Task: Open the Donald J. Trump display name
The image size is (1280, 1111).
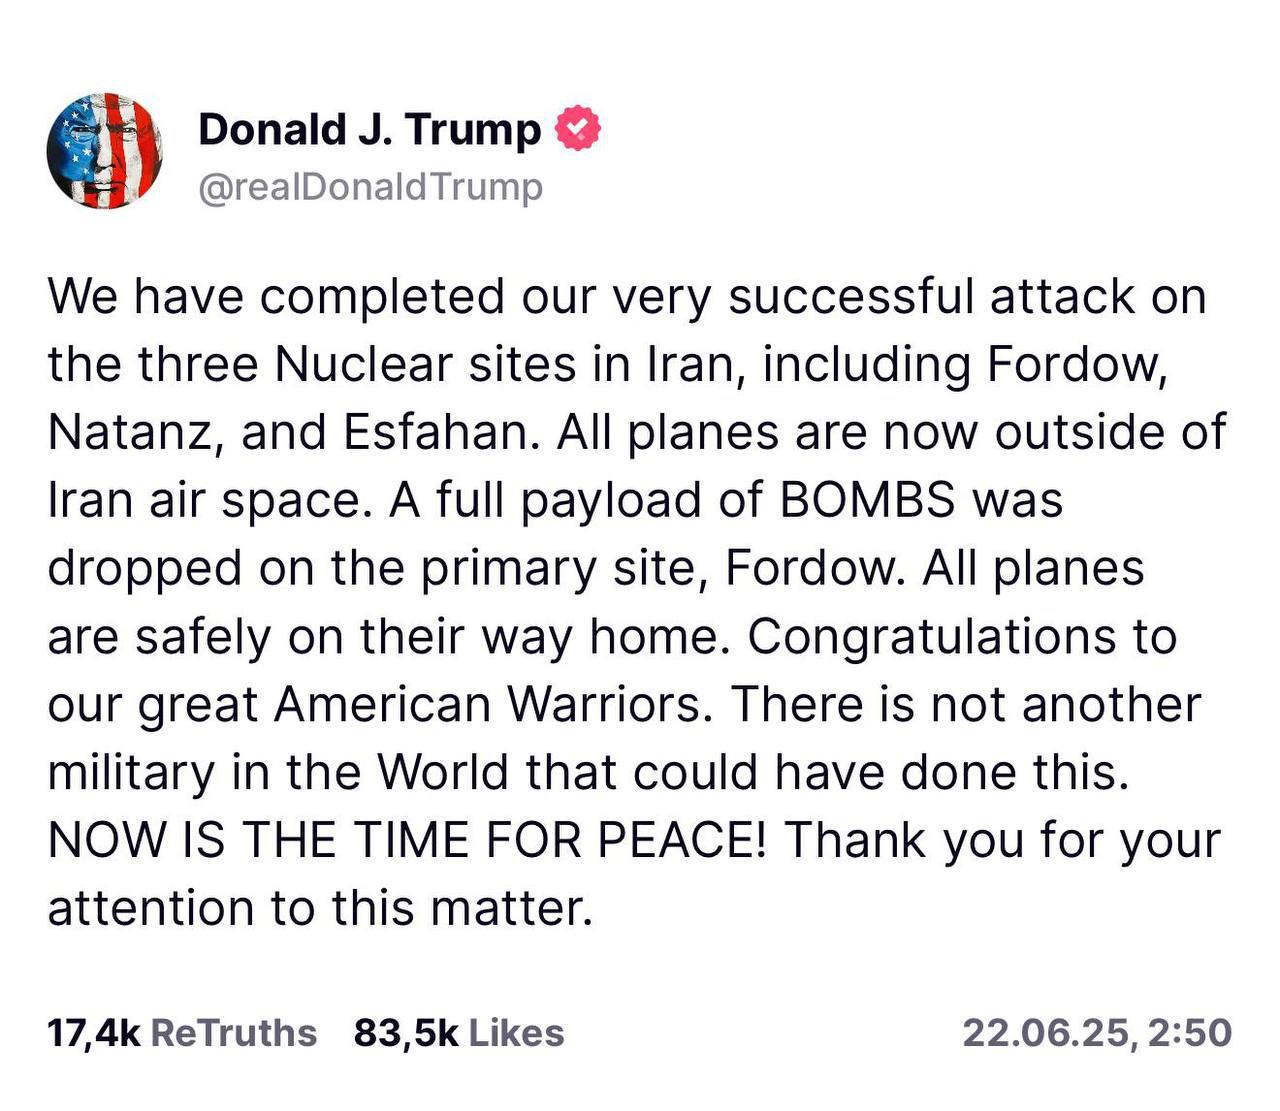Action: (x=369, y=130)
